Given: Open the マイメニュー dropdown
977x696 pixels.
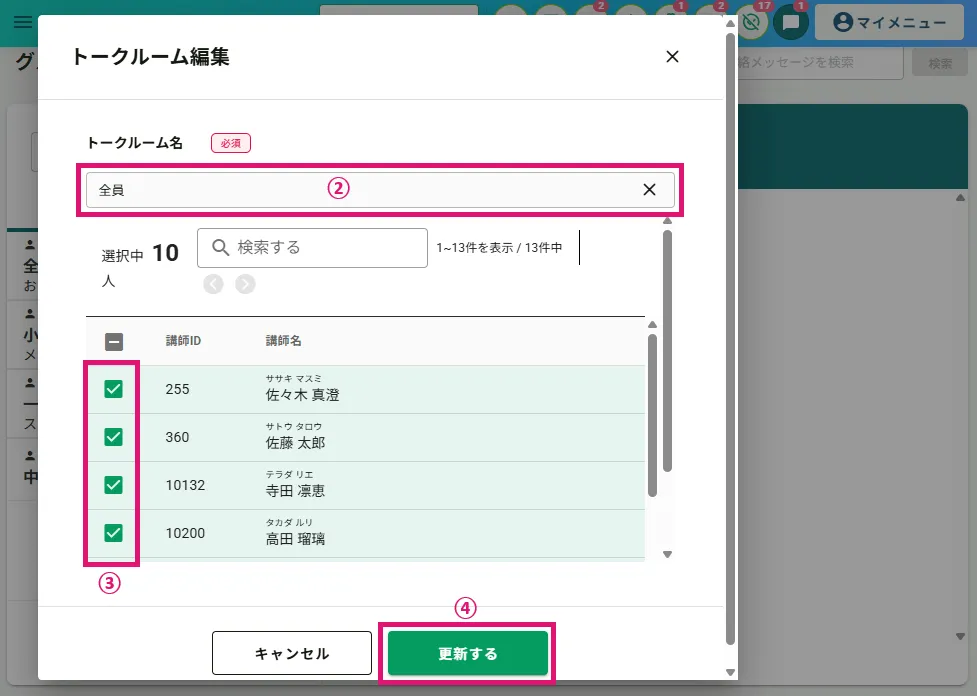Looking at the screenshot, I should [888, 22].
